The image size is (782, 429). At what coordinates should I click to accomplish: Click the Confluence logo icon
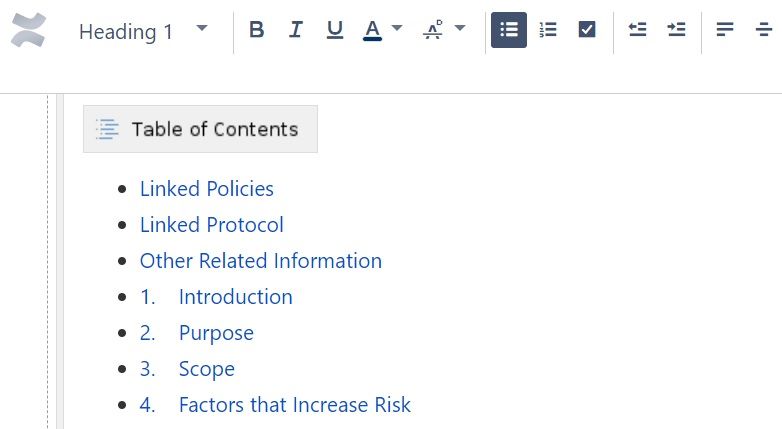[x=29, y=30]
